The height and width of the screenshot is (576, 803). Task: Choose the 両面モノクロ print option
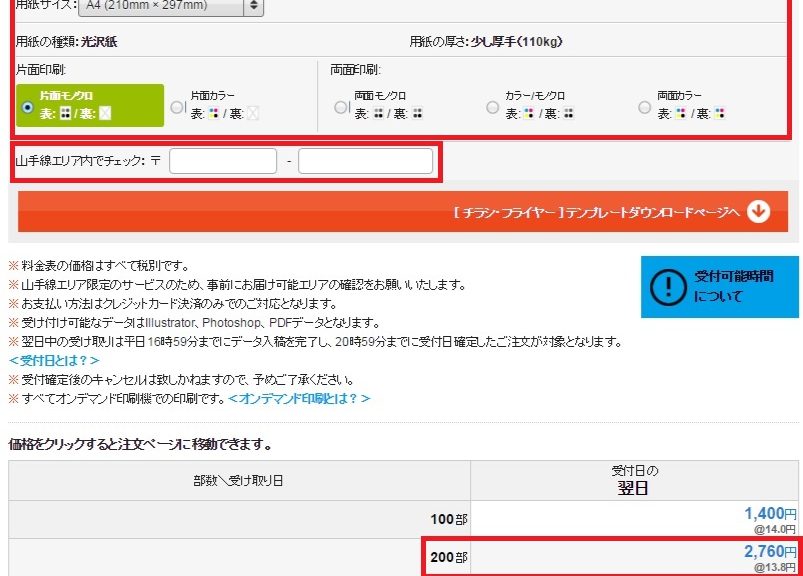pyautogui.click(x=341, y=107)
